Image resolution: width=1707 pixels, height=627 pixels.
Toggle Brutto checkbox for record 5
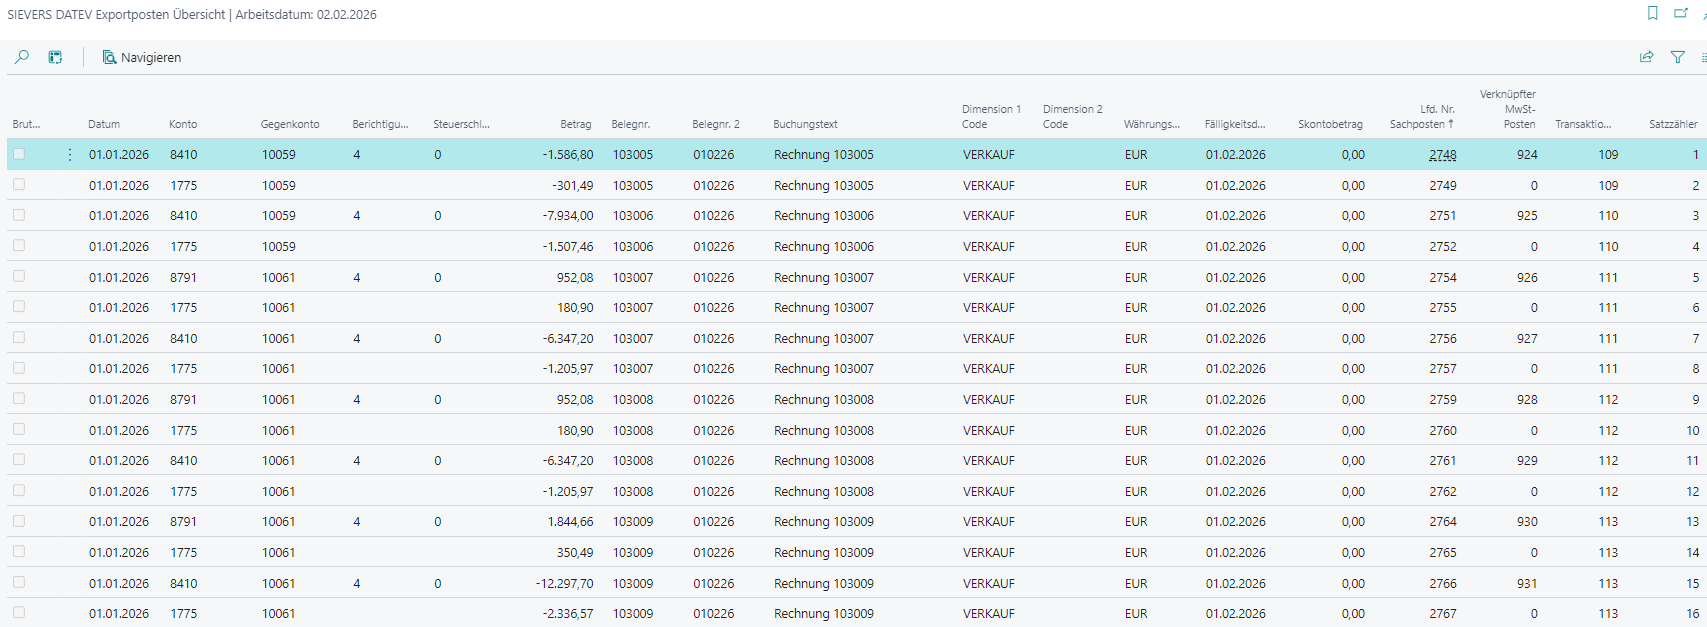pyautogui.click(x=19, y=276)
